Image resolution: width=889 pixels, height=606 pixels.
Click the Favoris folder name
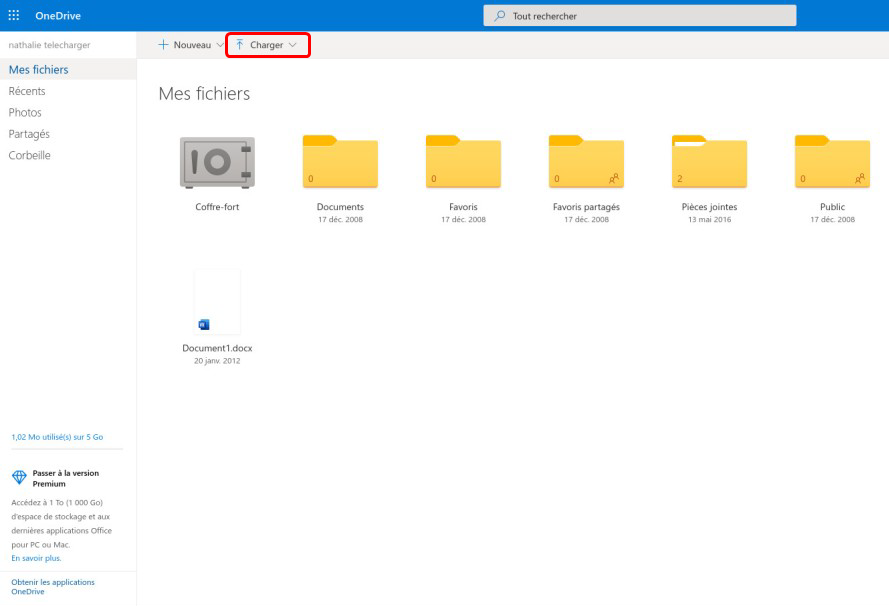(x=463, y=207)
